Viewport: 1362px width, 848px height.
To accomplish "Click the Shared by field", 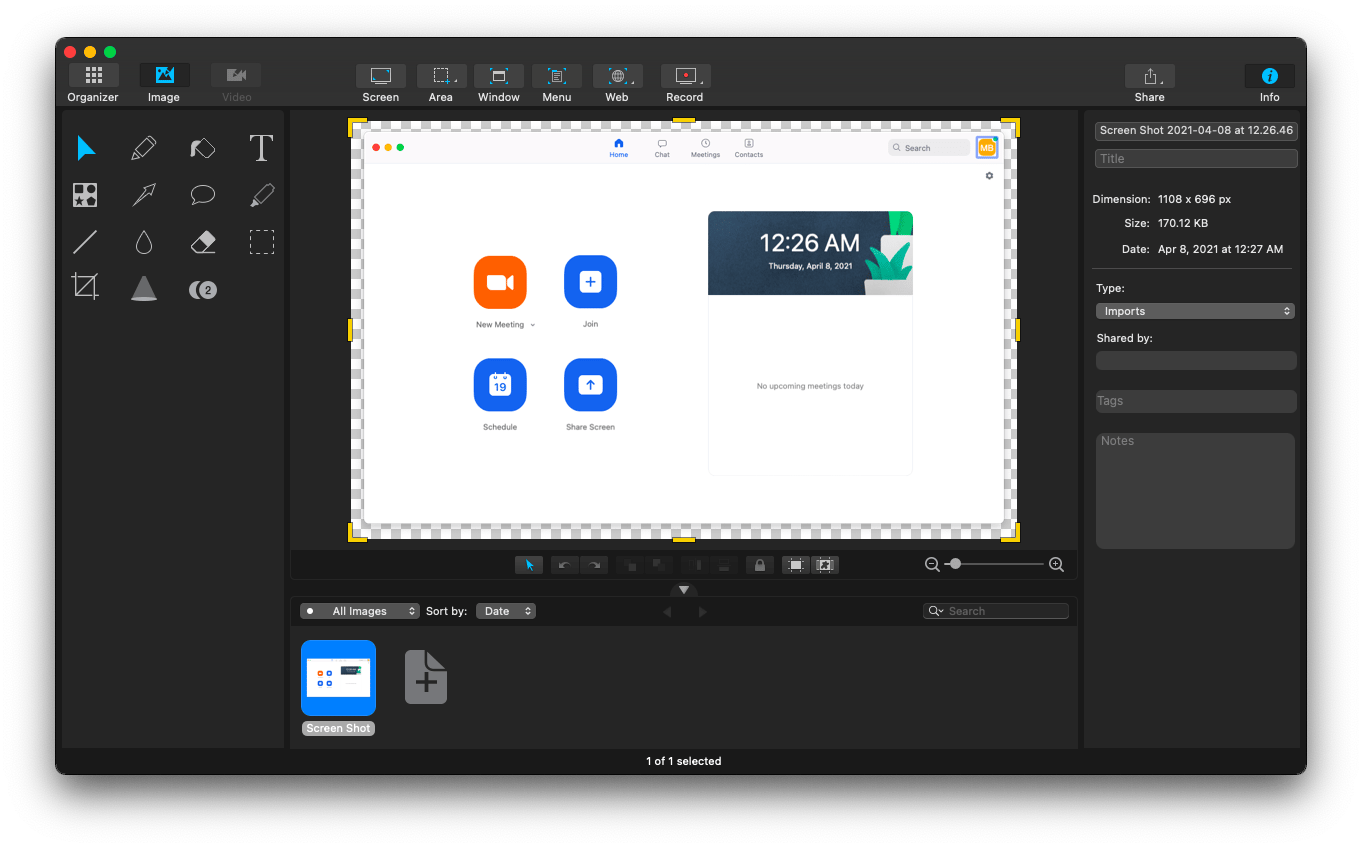I will (1196, 360).
